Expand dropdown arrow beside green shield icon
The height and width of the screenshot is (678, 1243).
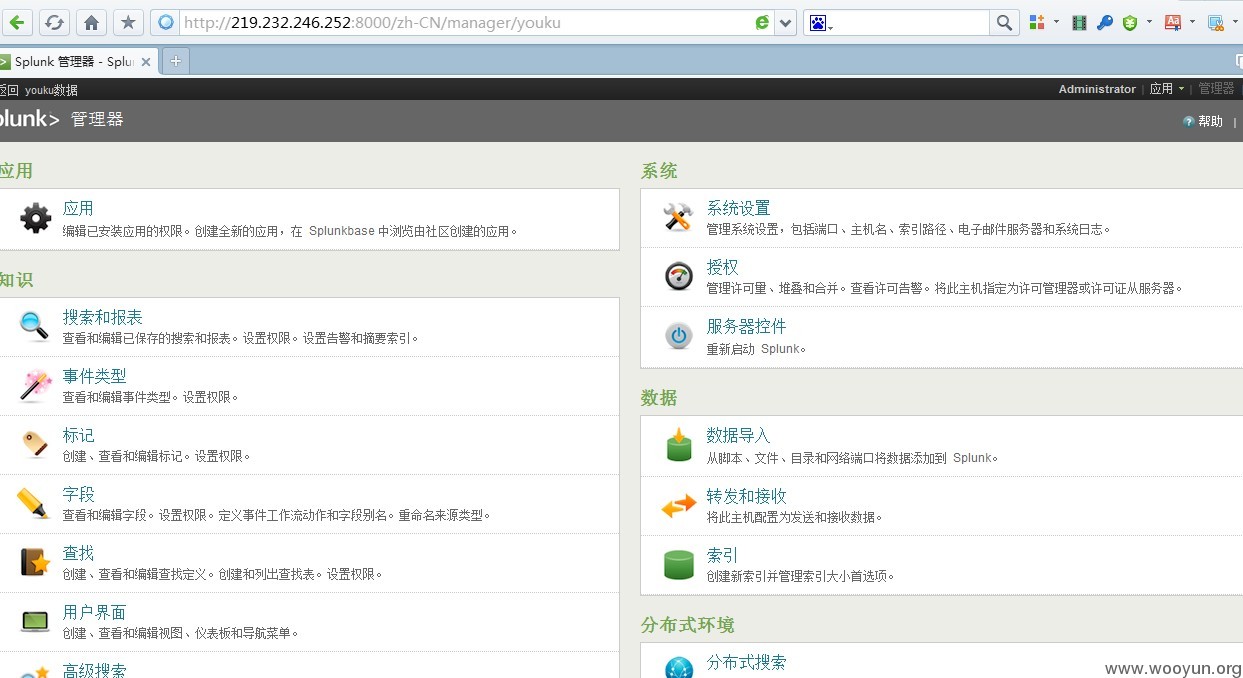click(x=1149, y=21)
